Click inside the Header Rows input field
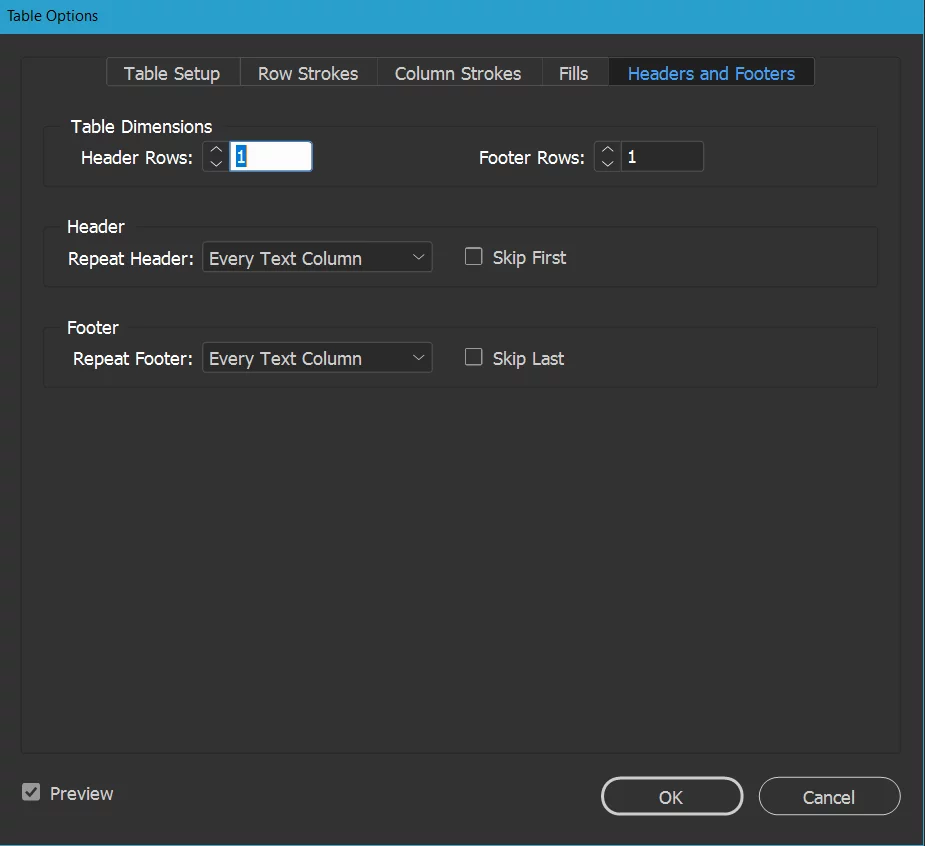This screenshot has width=925, height=846. (270, 156)
